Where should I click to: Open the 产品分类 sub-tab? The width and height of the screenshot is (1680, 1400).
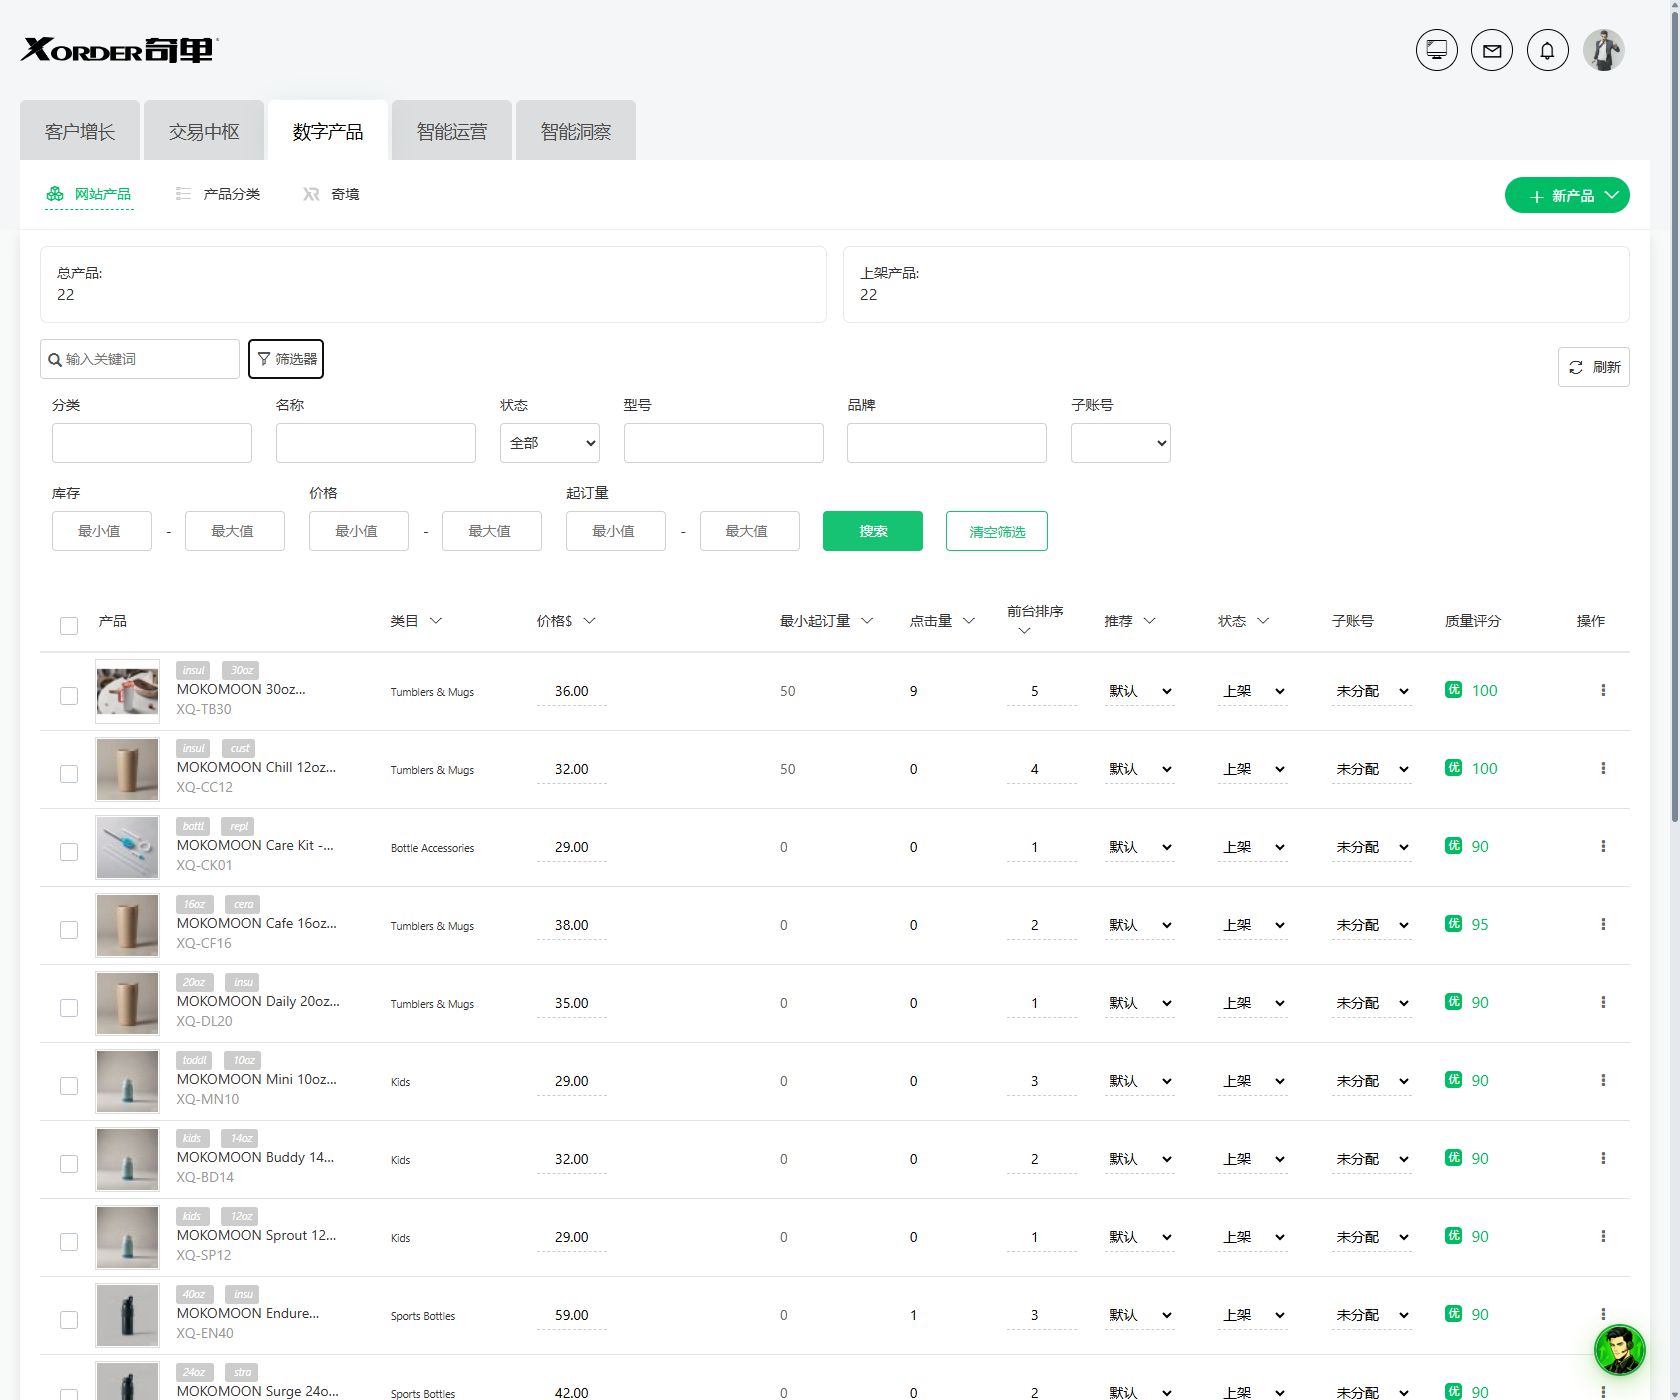pos(218,194)
